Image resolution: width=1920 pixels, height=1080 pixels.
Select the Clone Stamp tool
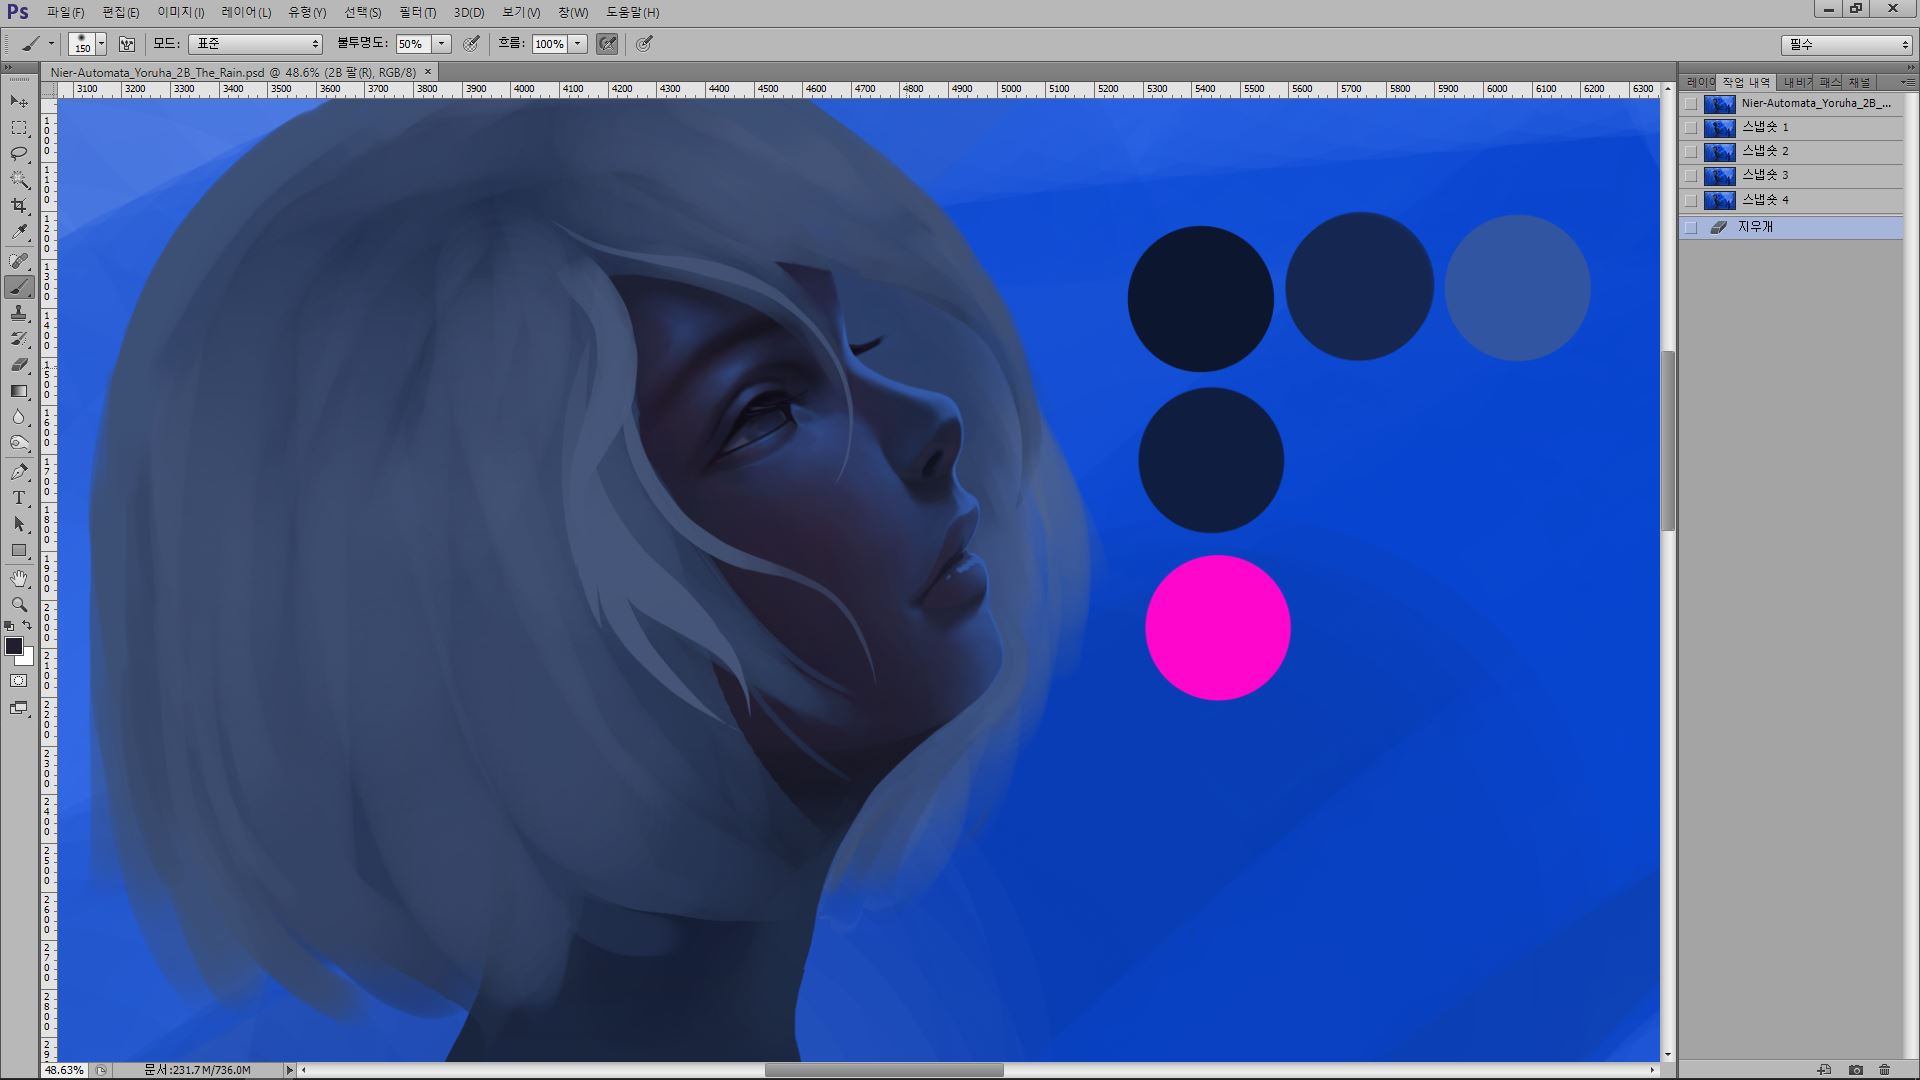coord(19,313)
